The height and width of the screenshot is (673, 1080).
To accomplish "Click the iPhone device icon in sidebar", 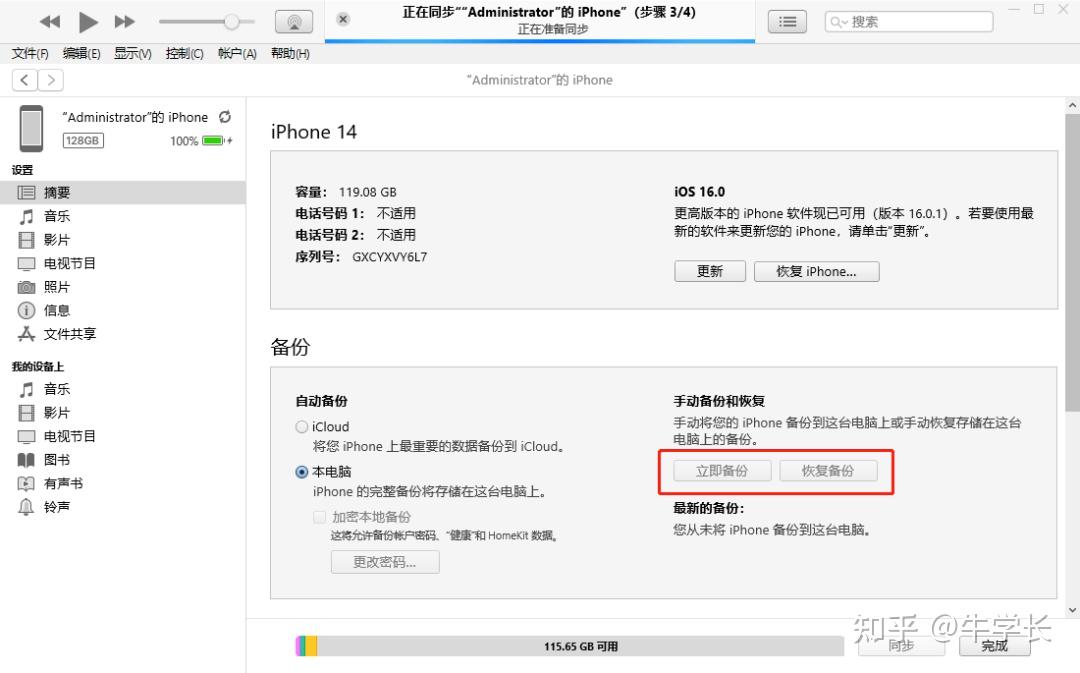I will 31,128.
